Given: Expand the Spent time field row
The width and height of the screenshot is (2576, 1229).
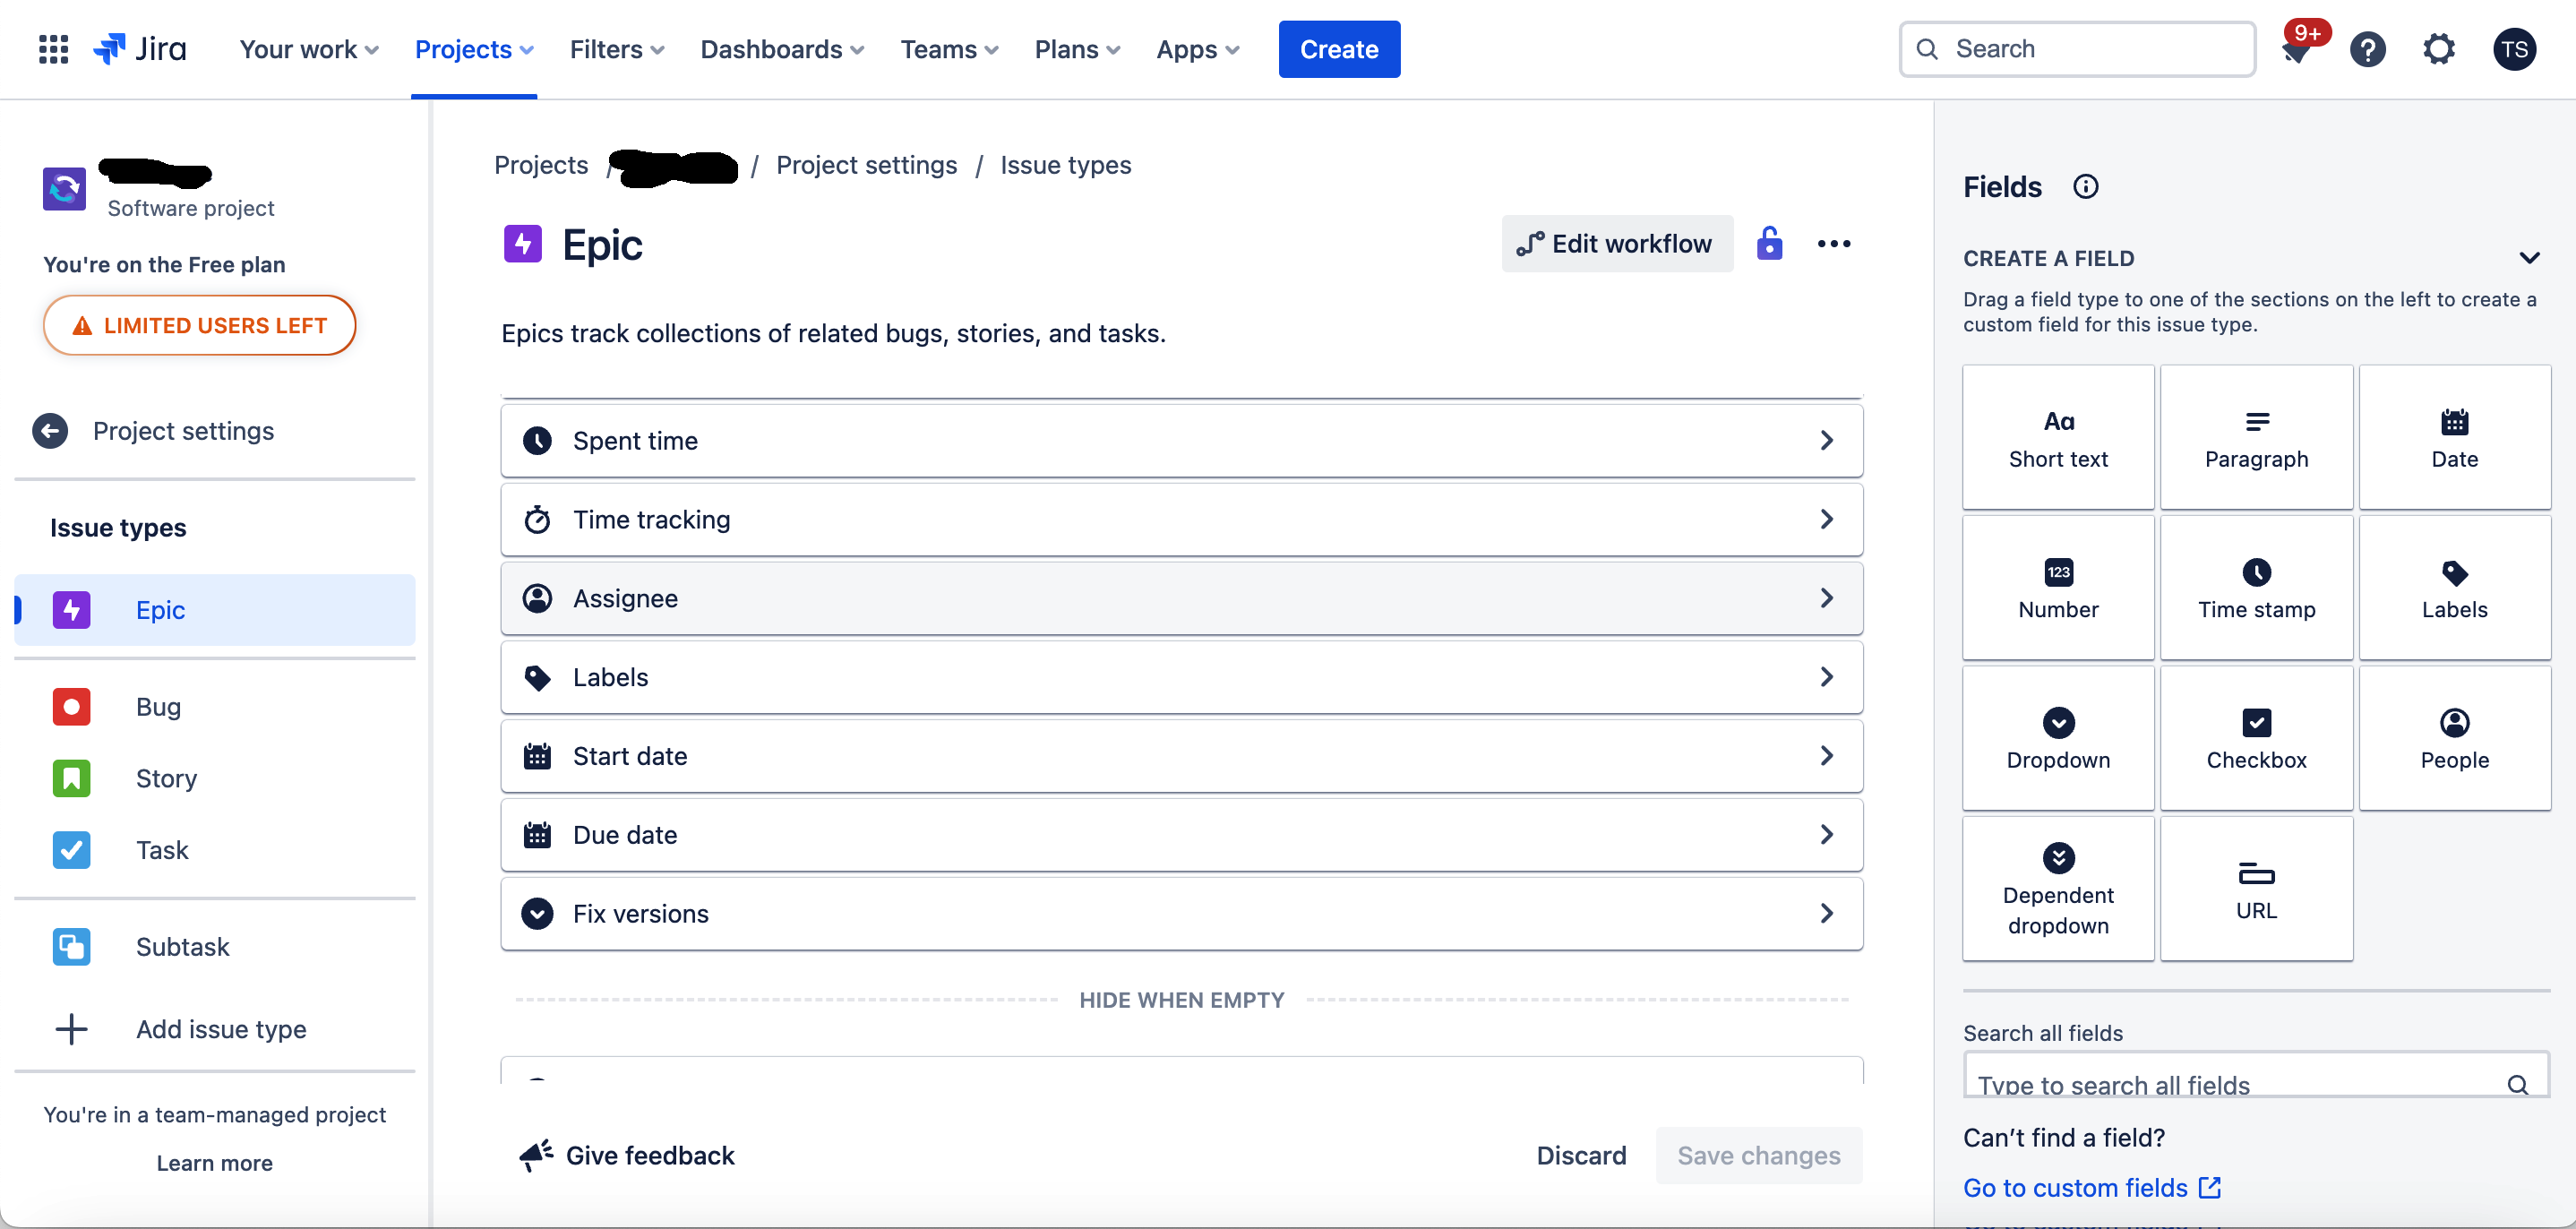Looking at the screenshot, I should click(x=1181, y=441).
